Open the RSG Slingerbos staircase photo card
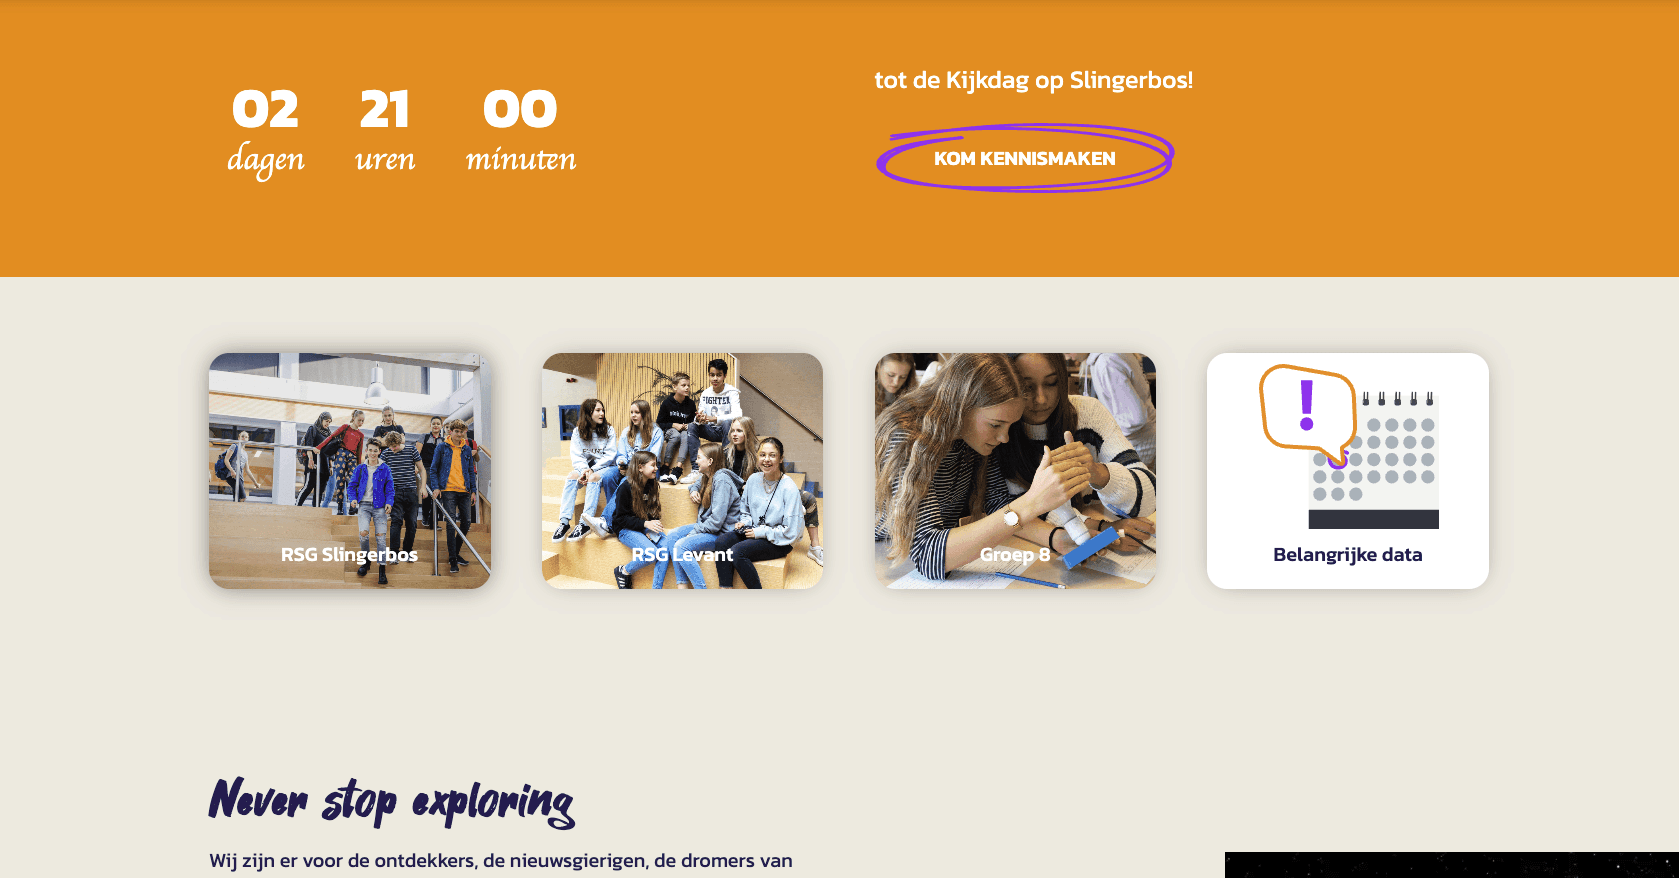Viewport: 1679px width, 878px height. click(x=350, y=470)
